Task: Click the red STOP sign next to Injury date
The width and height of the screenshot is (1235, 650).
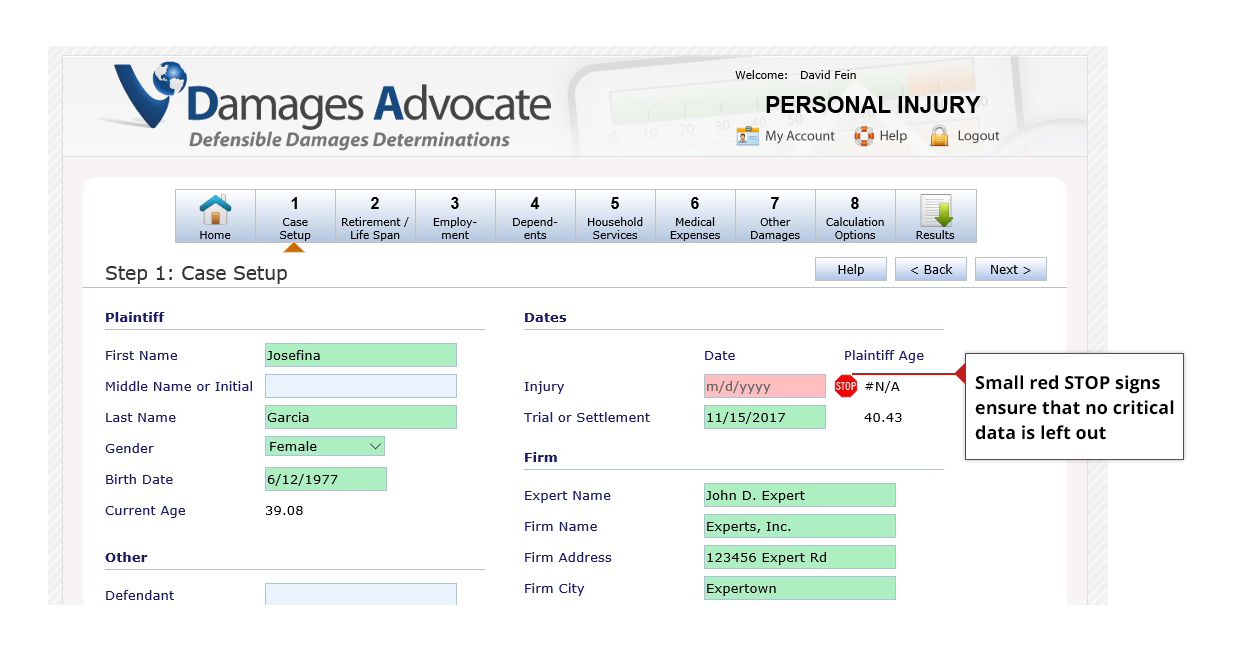Action: pos(846,386)
